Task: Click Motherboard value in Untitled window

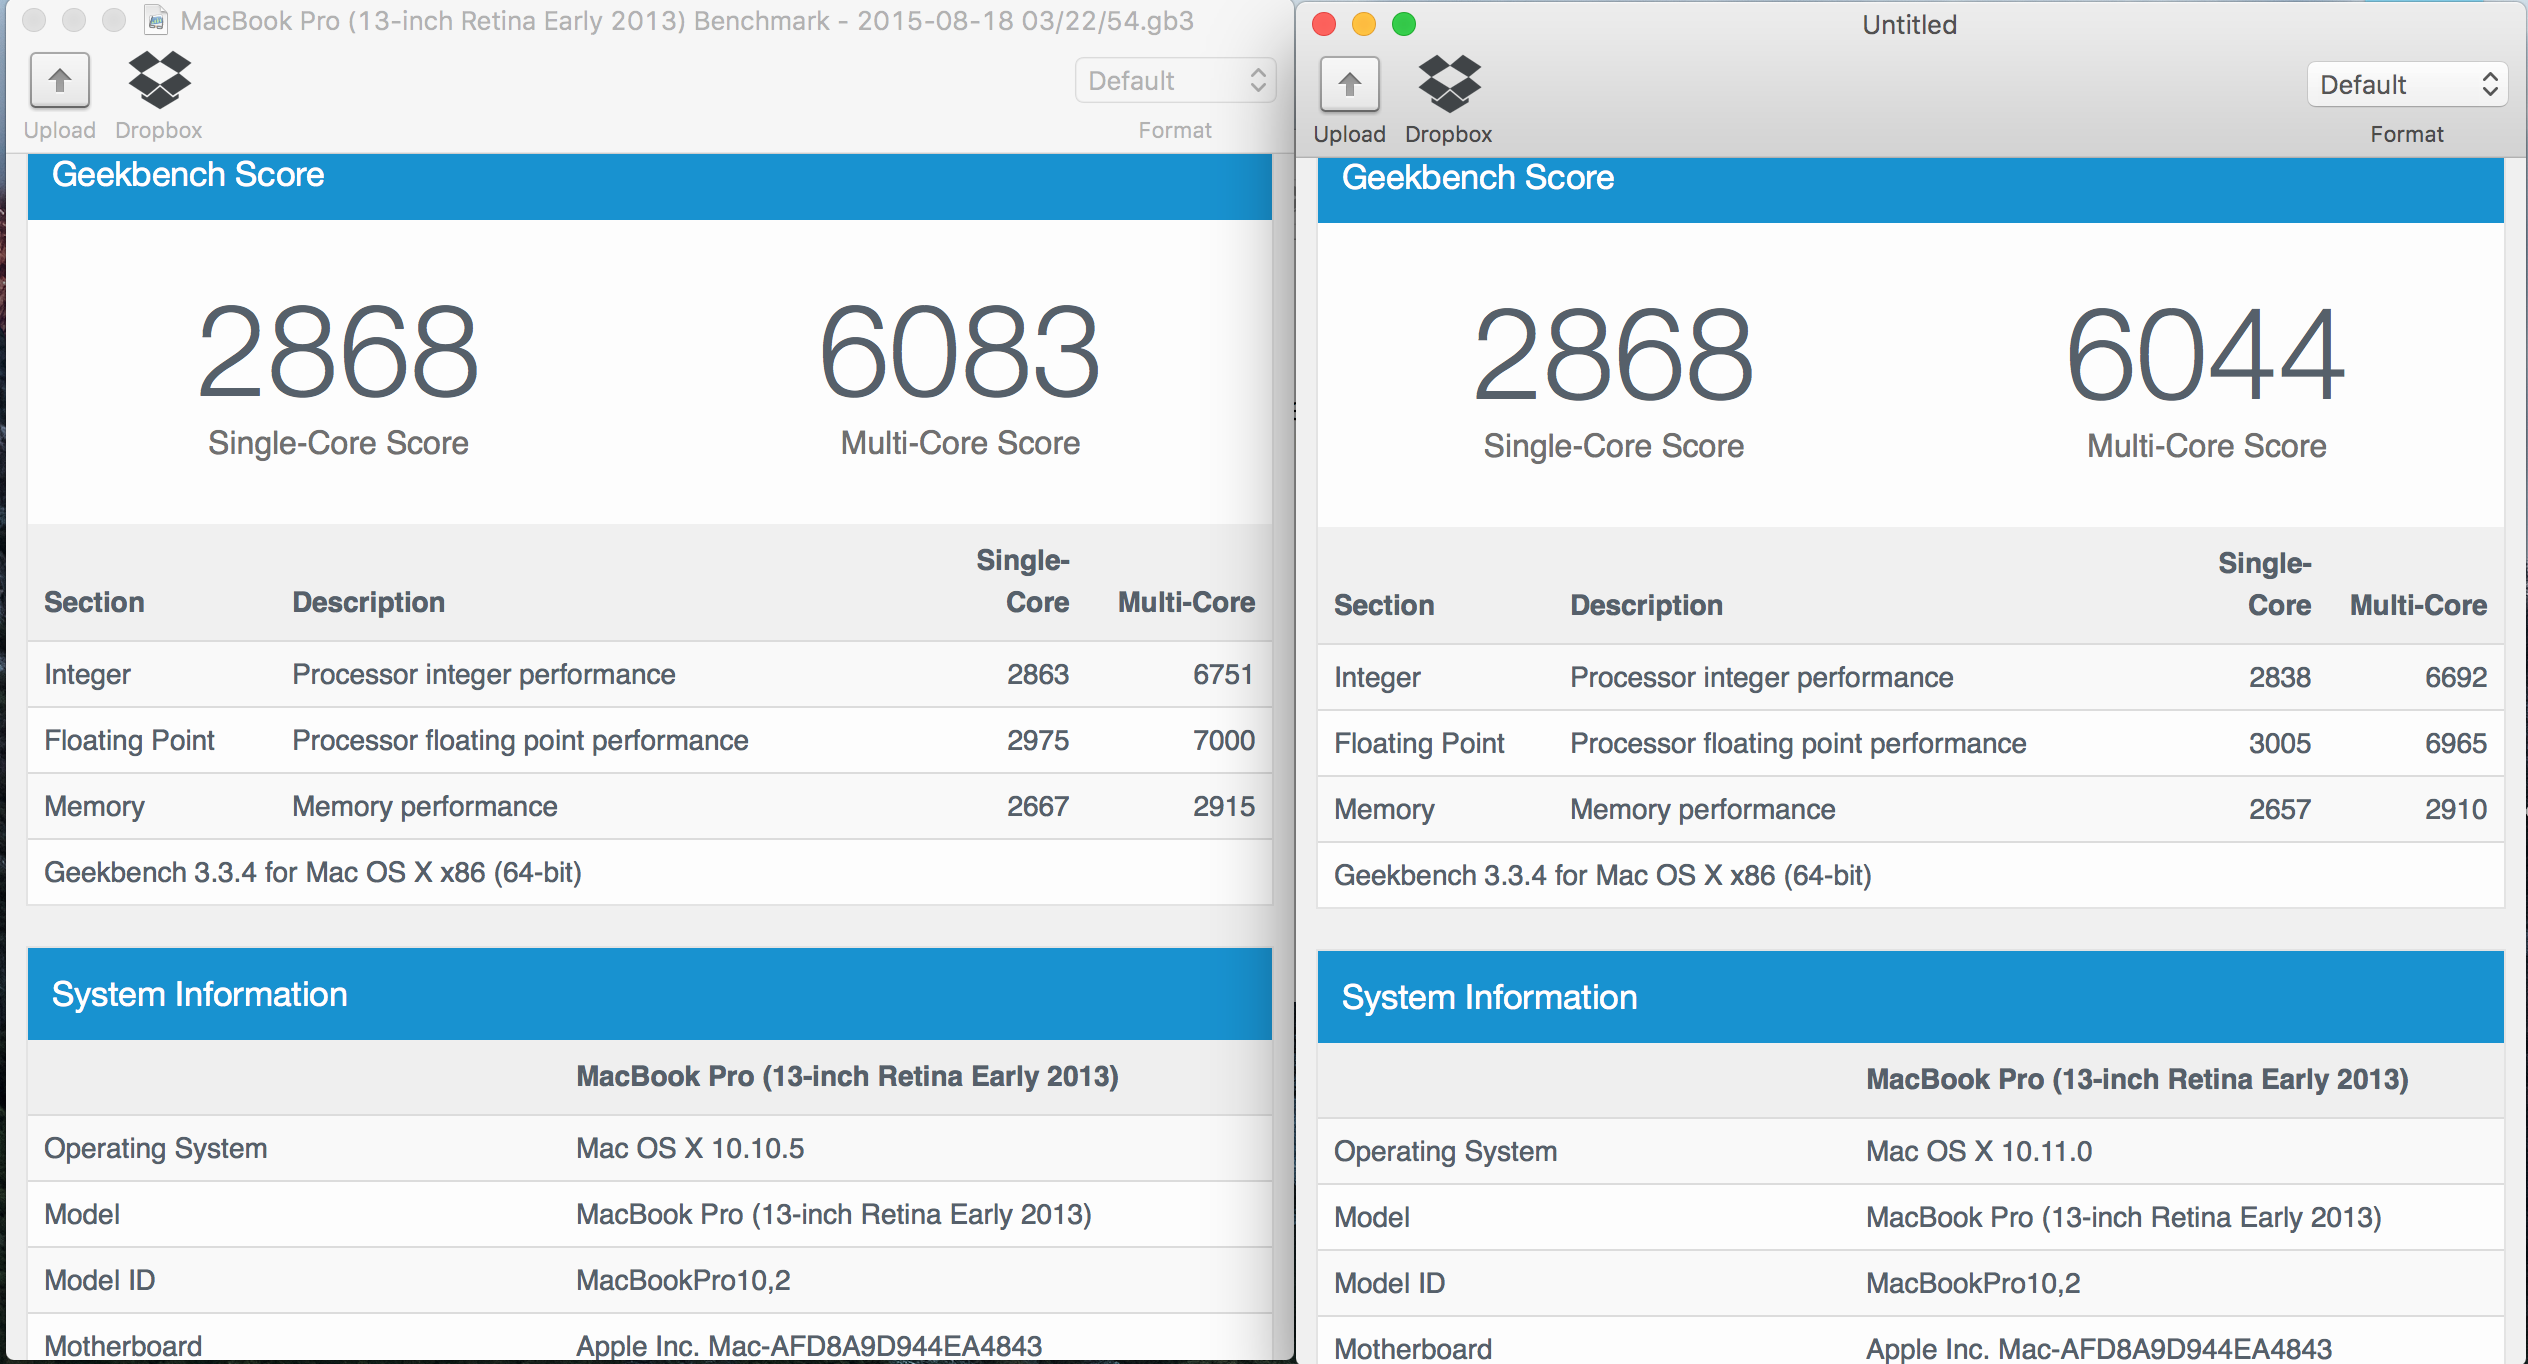Action: (x=2099, y=1349)
